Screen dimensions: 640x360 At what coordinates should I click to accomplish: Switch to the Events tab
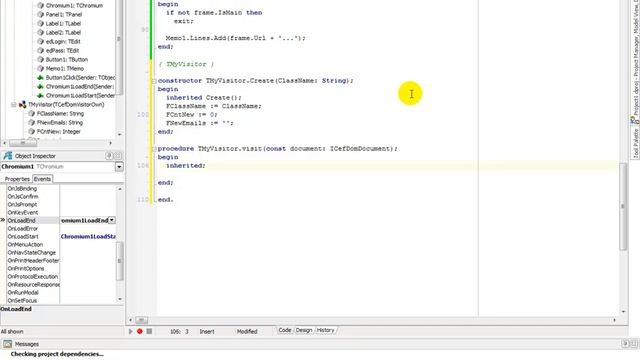(42, 179)
